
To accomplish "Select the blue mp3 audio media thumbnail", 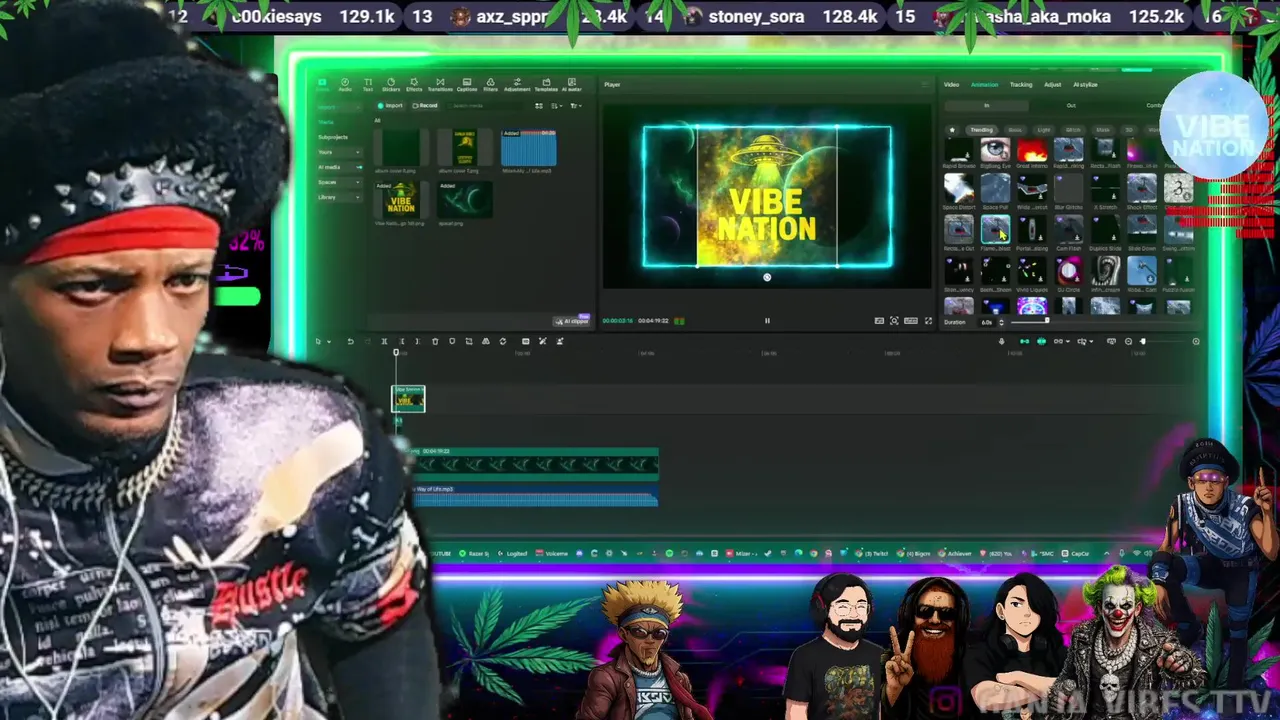I will click(529, 147).
